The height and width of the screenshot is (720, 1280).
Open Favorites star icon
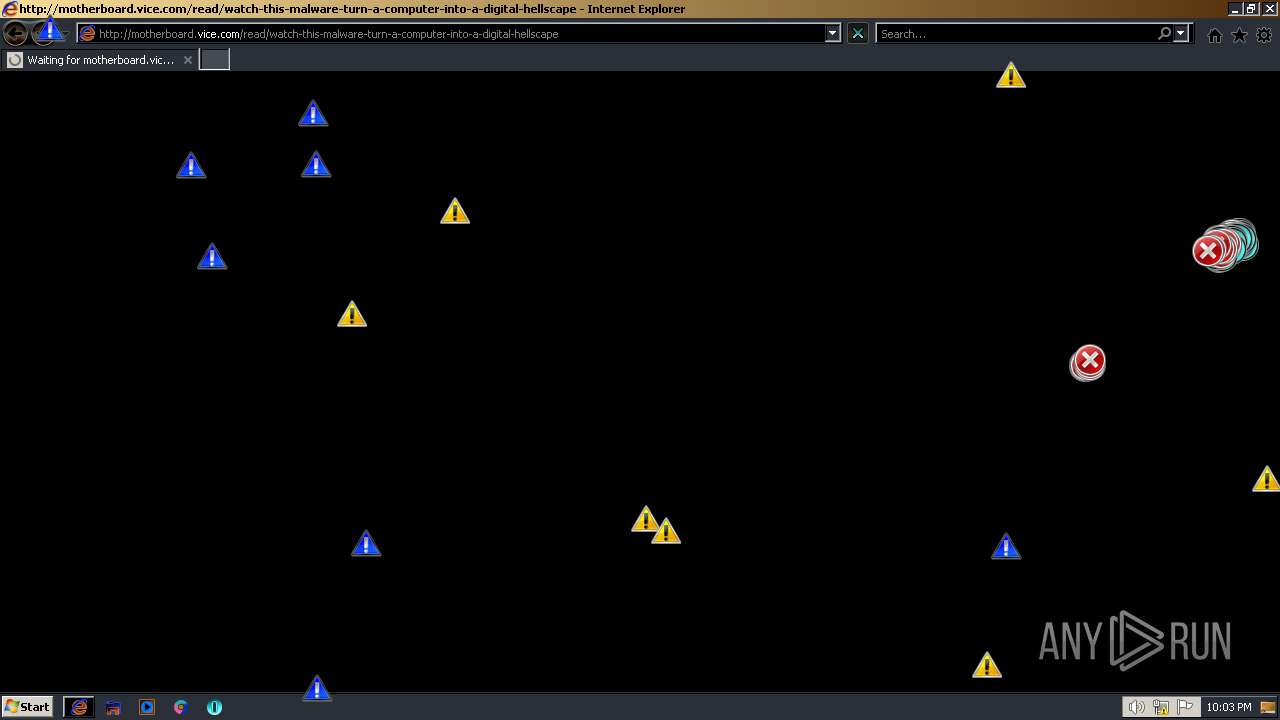coord(1239,35)
